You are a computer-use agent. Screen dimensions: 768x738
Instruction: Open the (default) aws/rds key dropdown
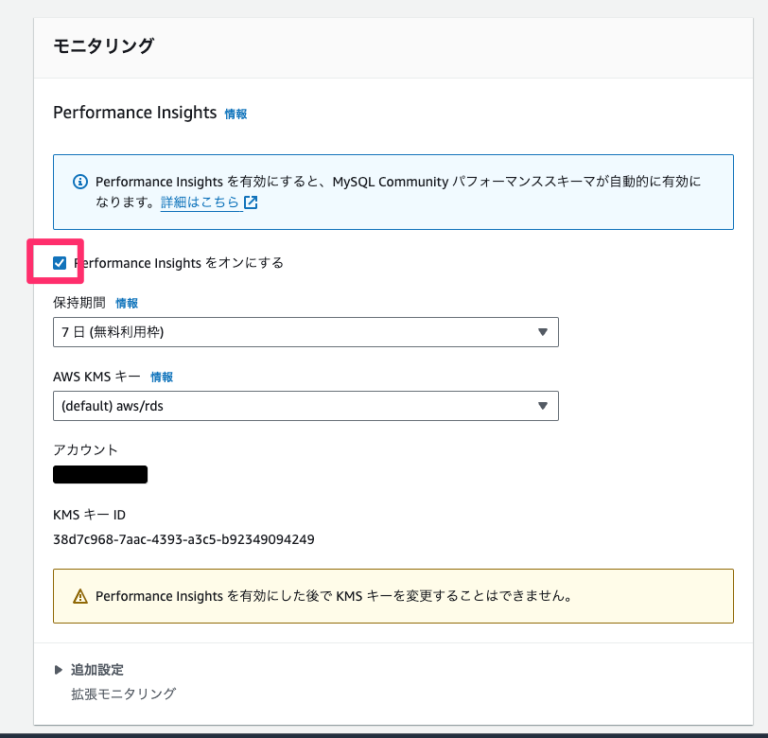306,405
